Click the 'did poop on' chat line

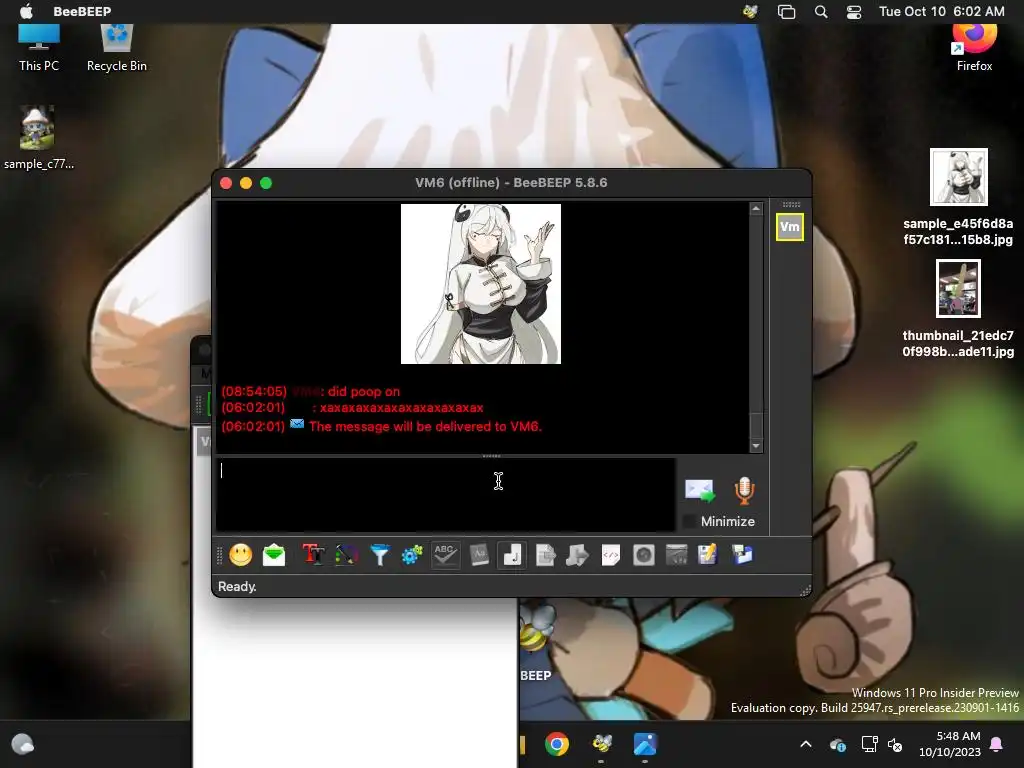coord(364,392)
